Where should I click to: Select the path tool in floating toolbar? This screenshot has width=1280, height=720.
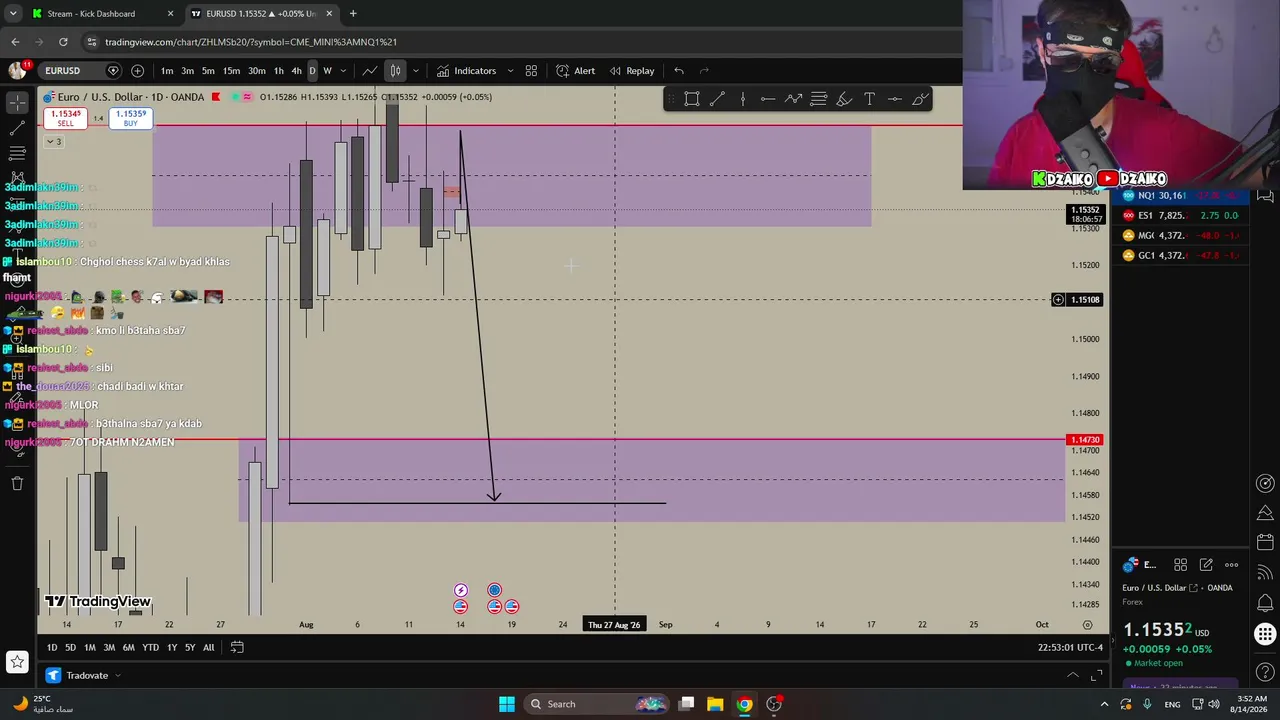point(793,99)
